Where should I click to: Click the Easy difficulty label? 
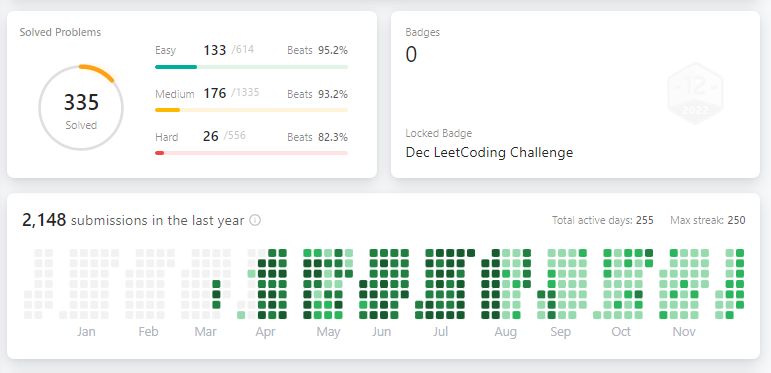click(165, 50)
